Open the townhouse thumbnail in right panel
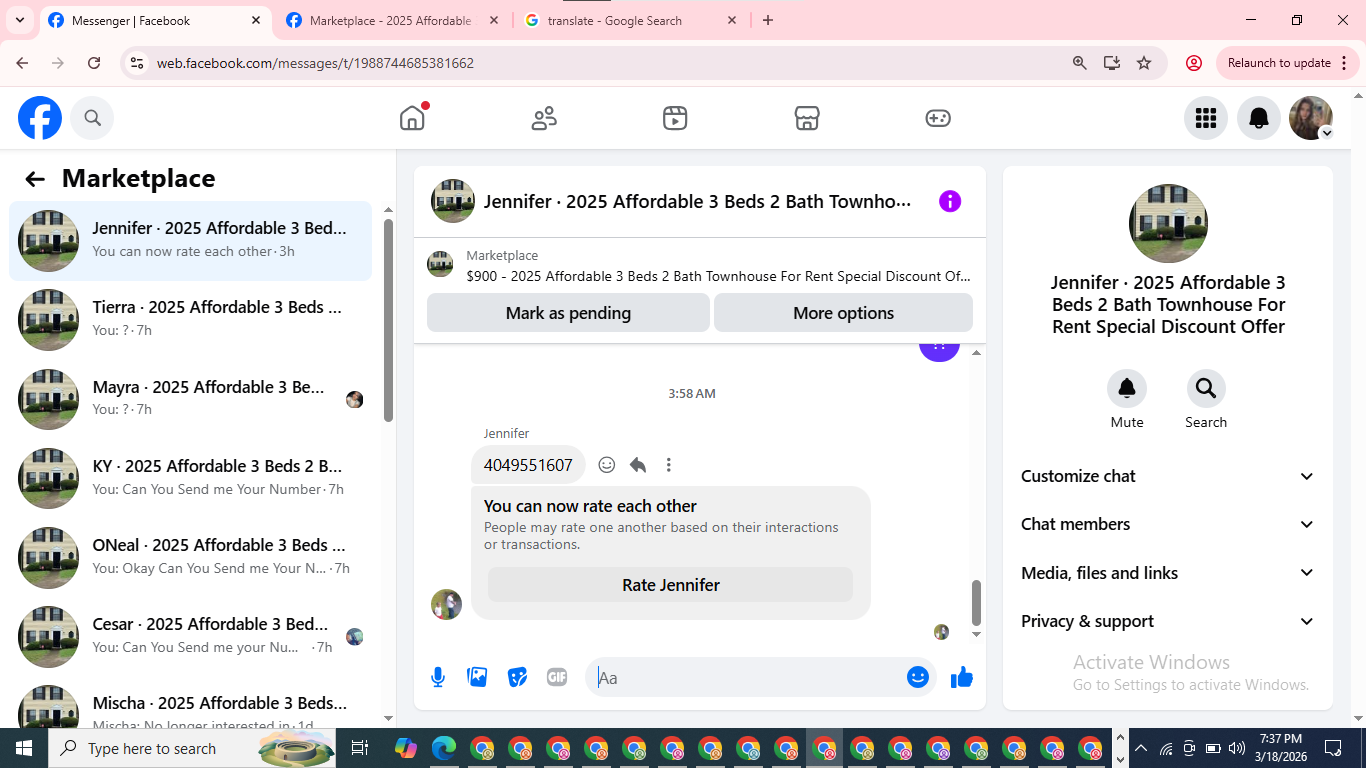Image resolution: width=1366 pixels, height=768 pixels. pos(1168,224)
